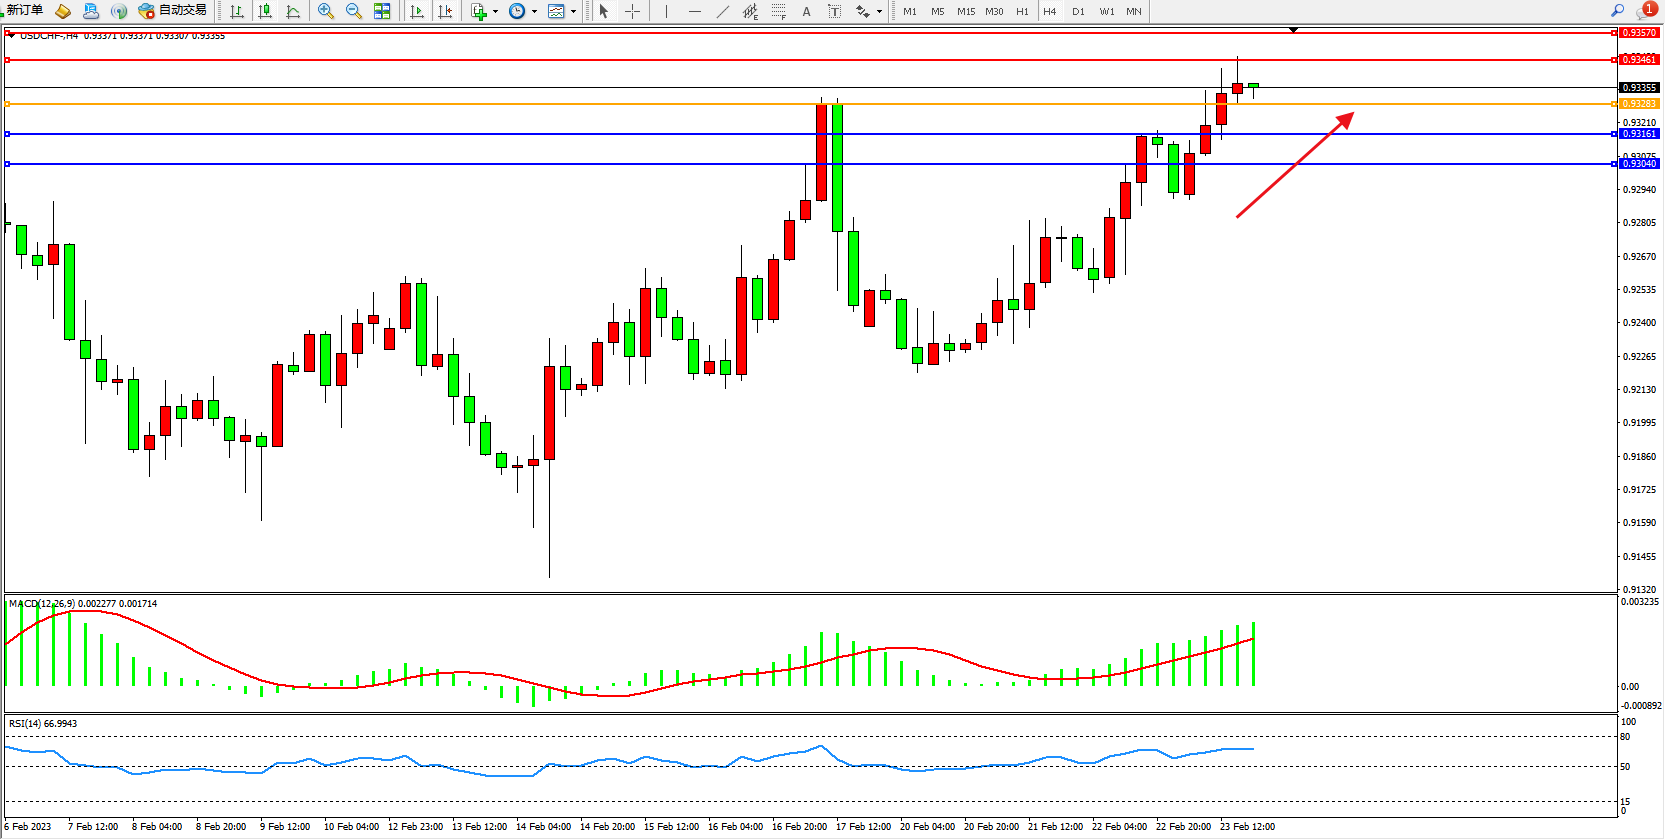Open the chart templates dropdown
Viewport: 1665px width, 840px height.
(573, 12)
